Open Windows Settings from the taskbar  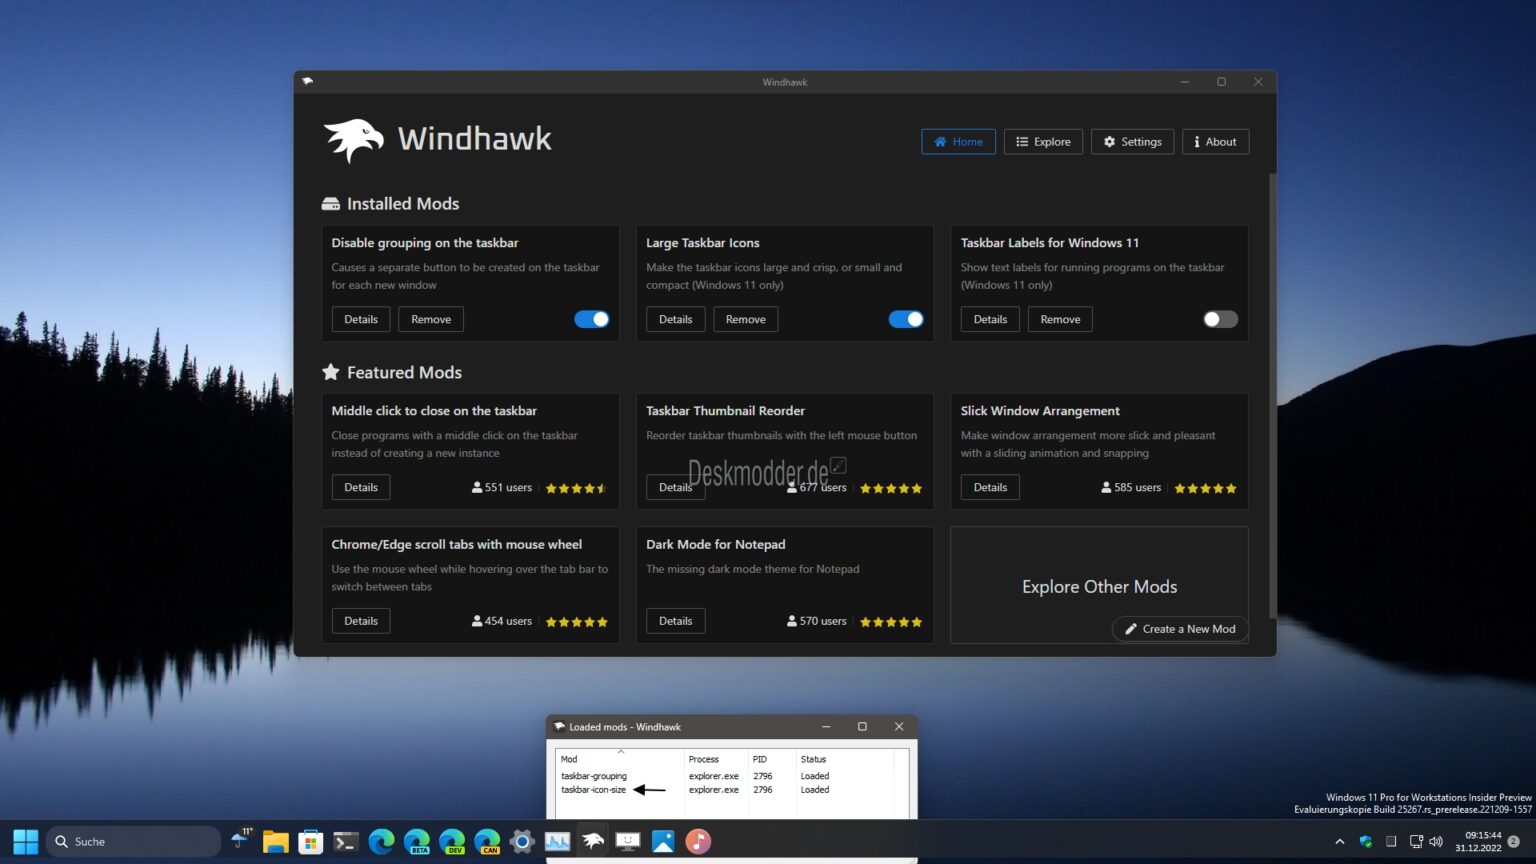click(522, 841)
